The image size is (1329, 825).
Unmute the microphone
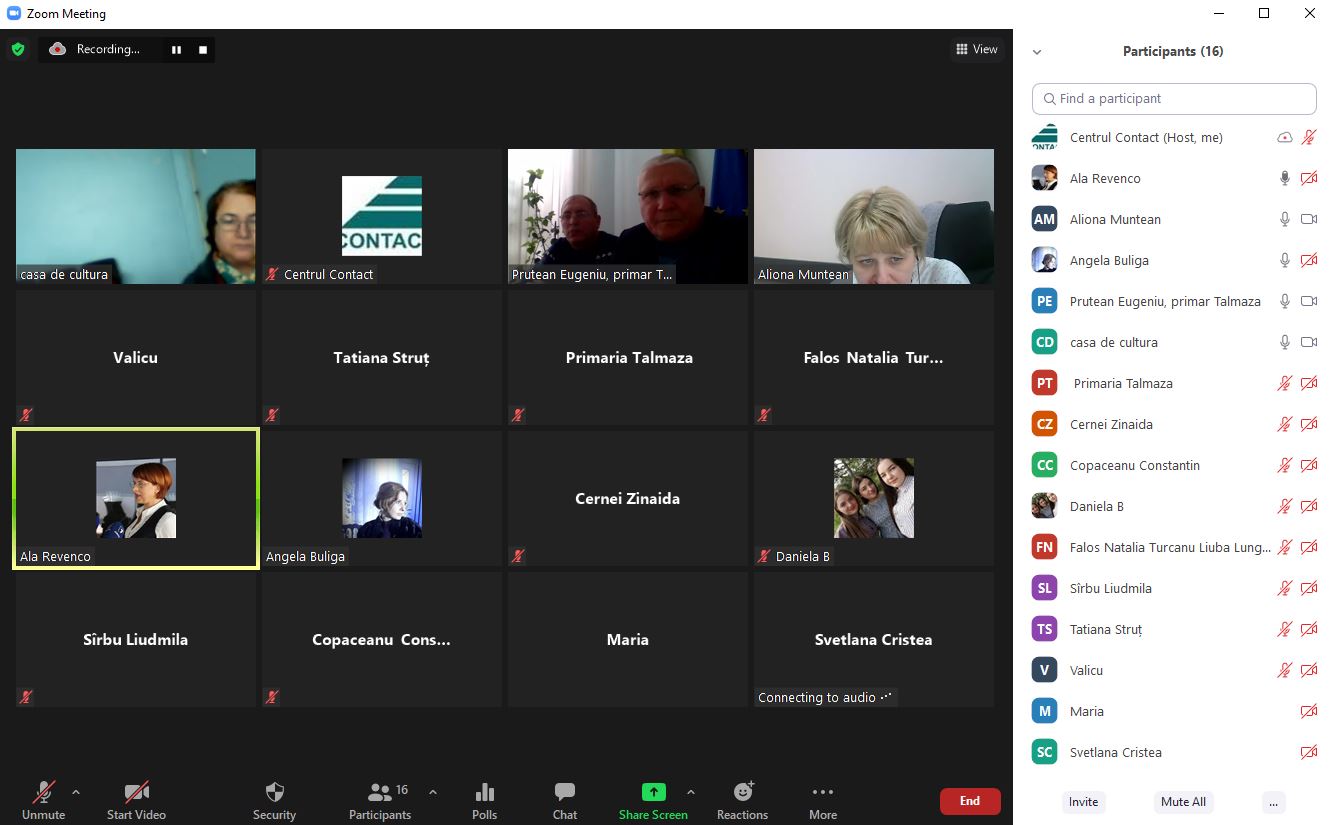point(44,801)
